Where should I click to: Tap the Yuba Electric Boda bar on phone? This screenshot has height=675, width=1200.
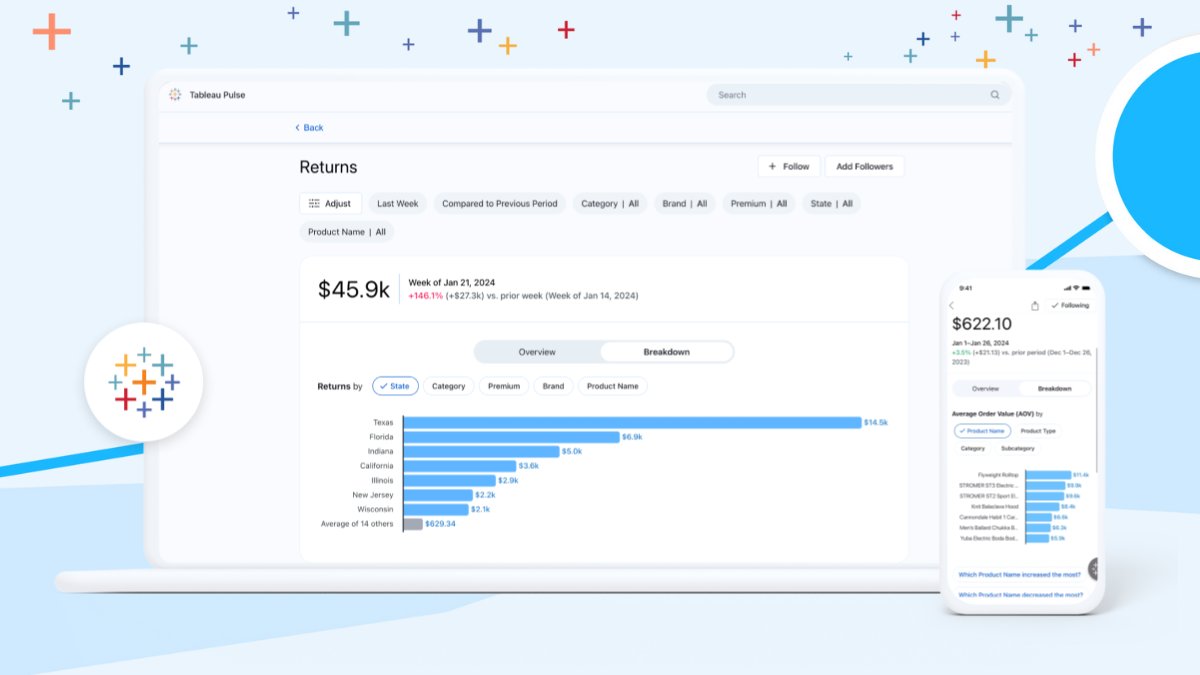pos(1037,538)
